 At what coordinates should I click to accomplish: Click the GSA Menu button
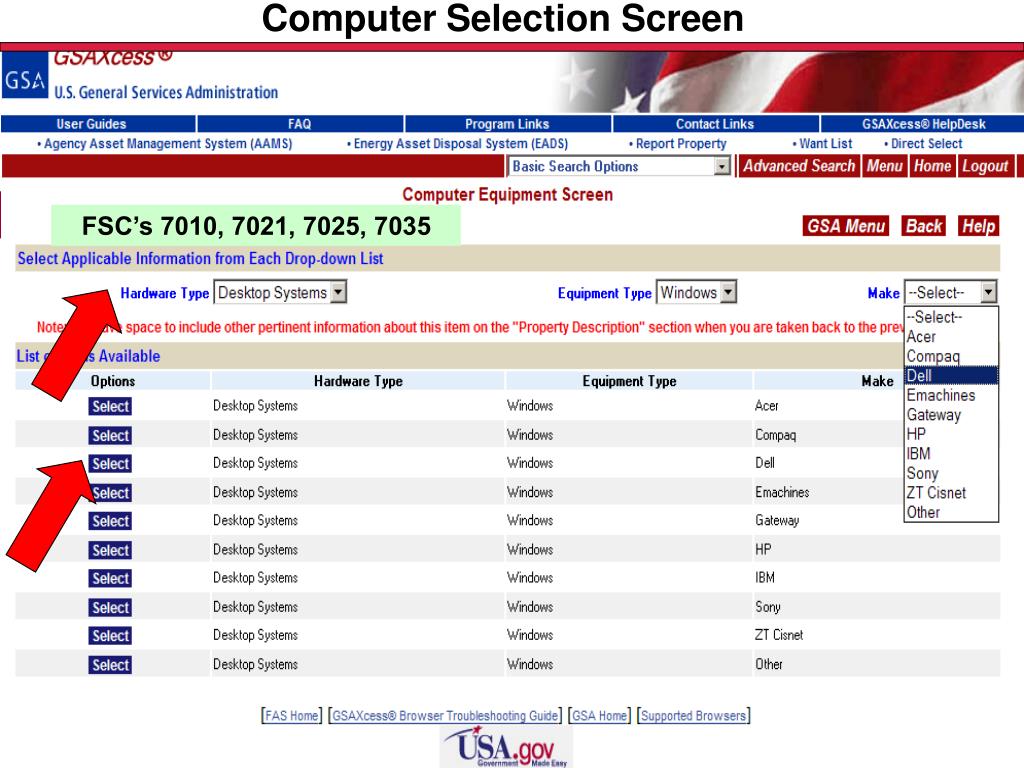click(846, 227)
